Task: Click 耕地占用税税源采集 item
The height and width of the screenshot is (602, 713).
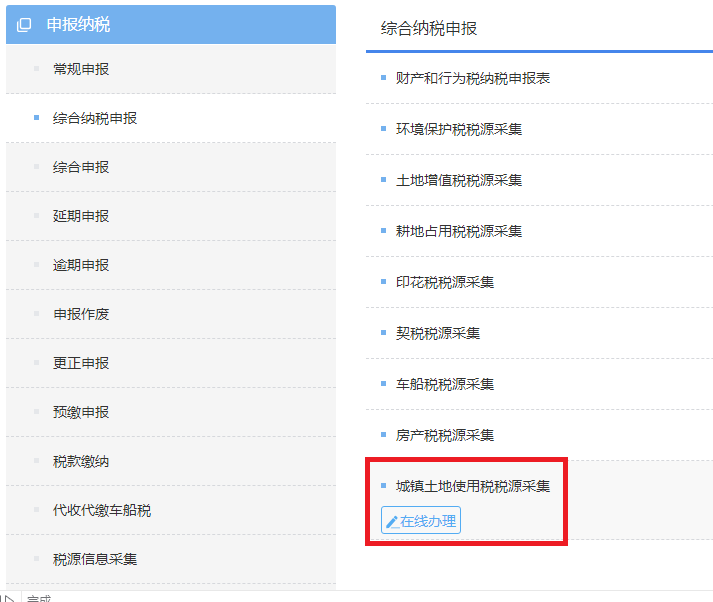Action: [x=458, y=231]
